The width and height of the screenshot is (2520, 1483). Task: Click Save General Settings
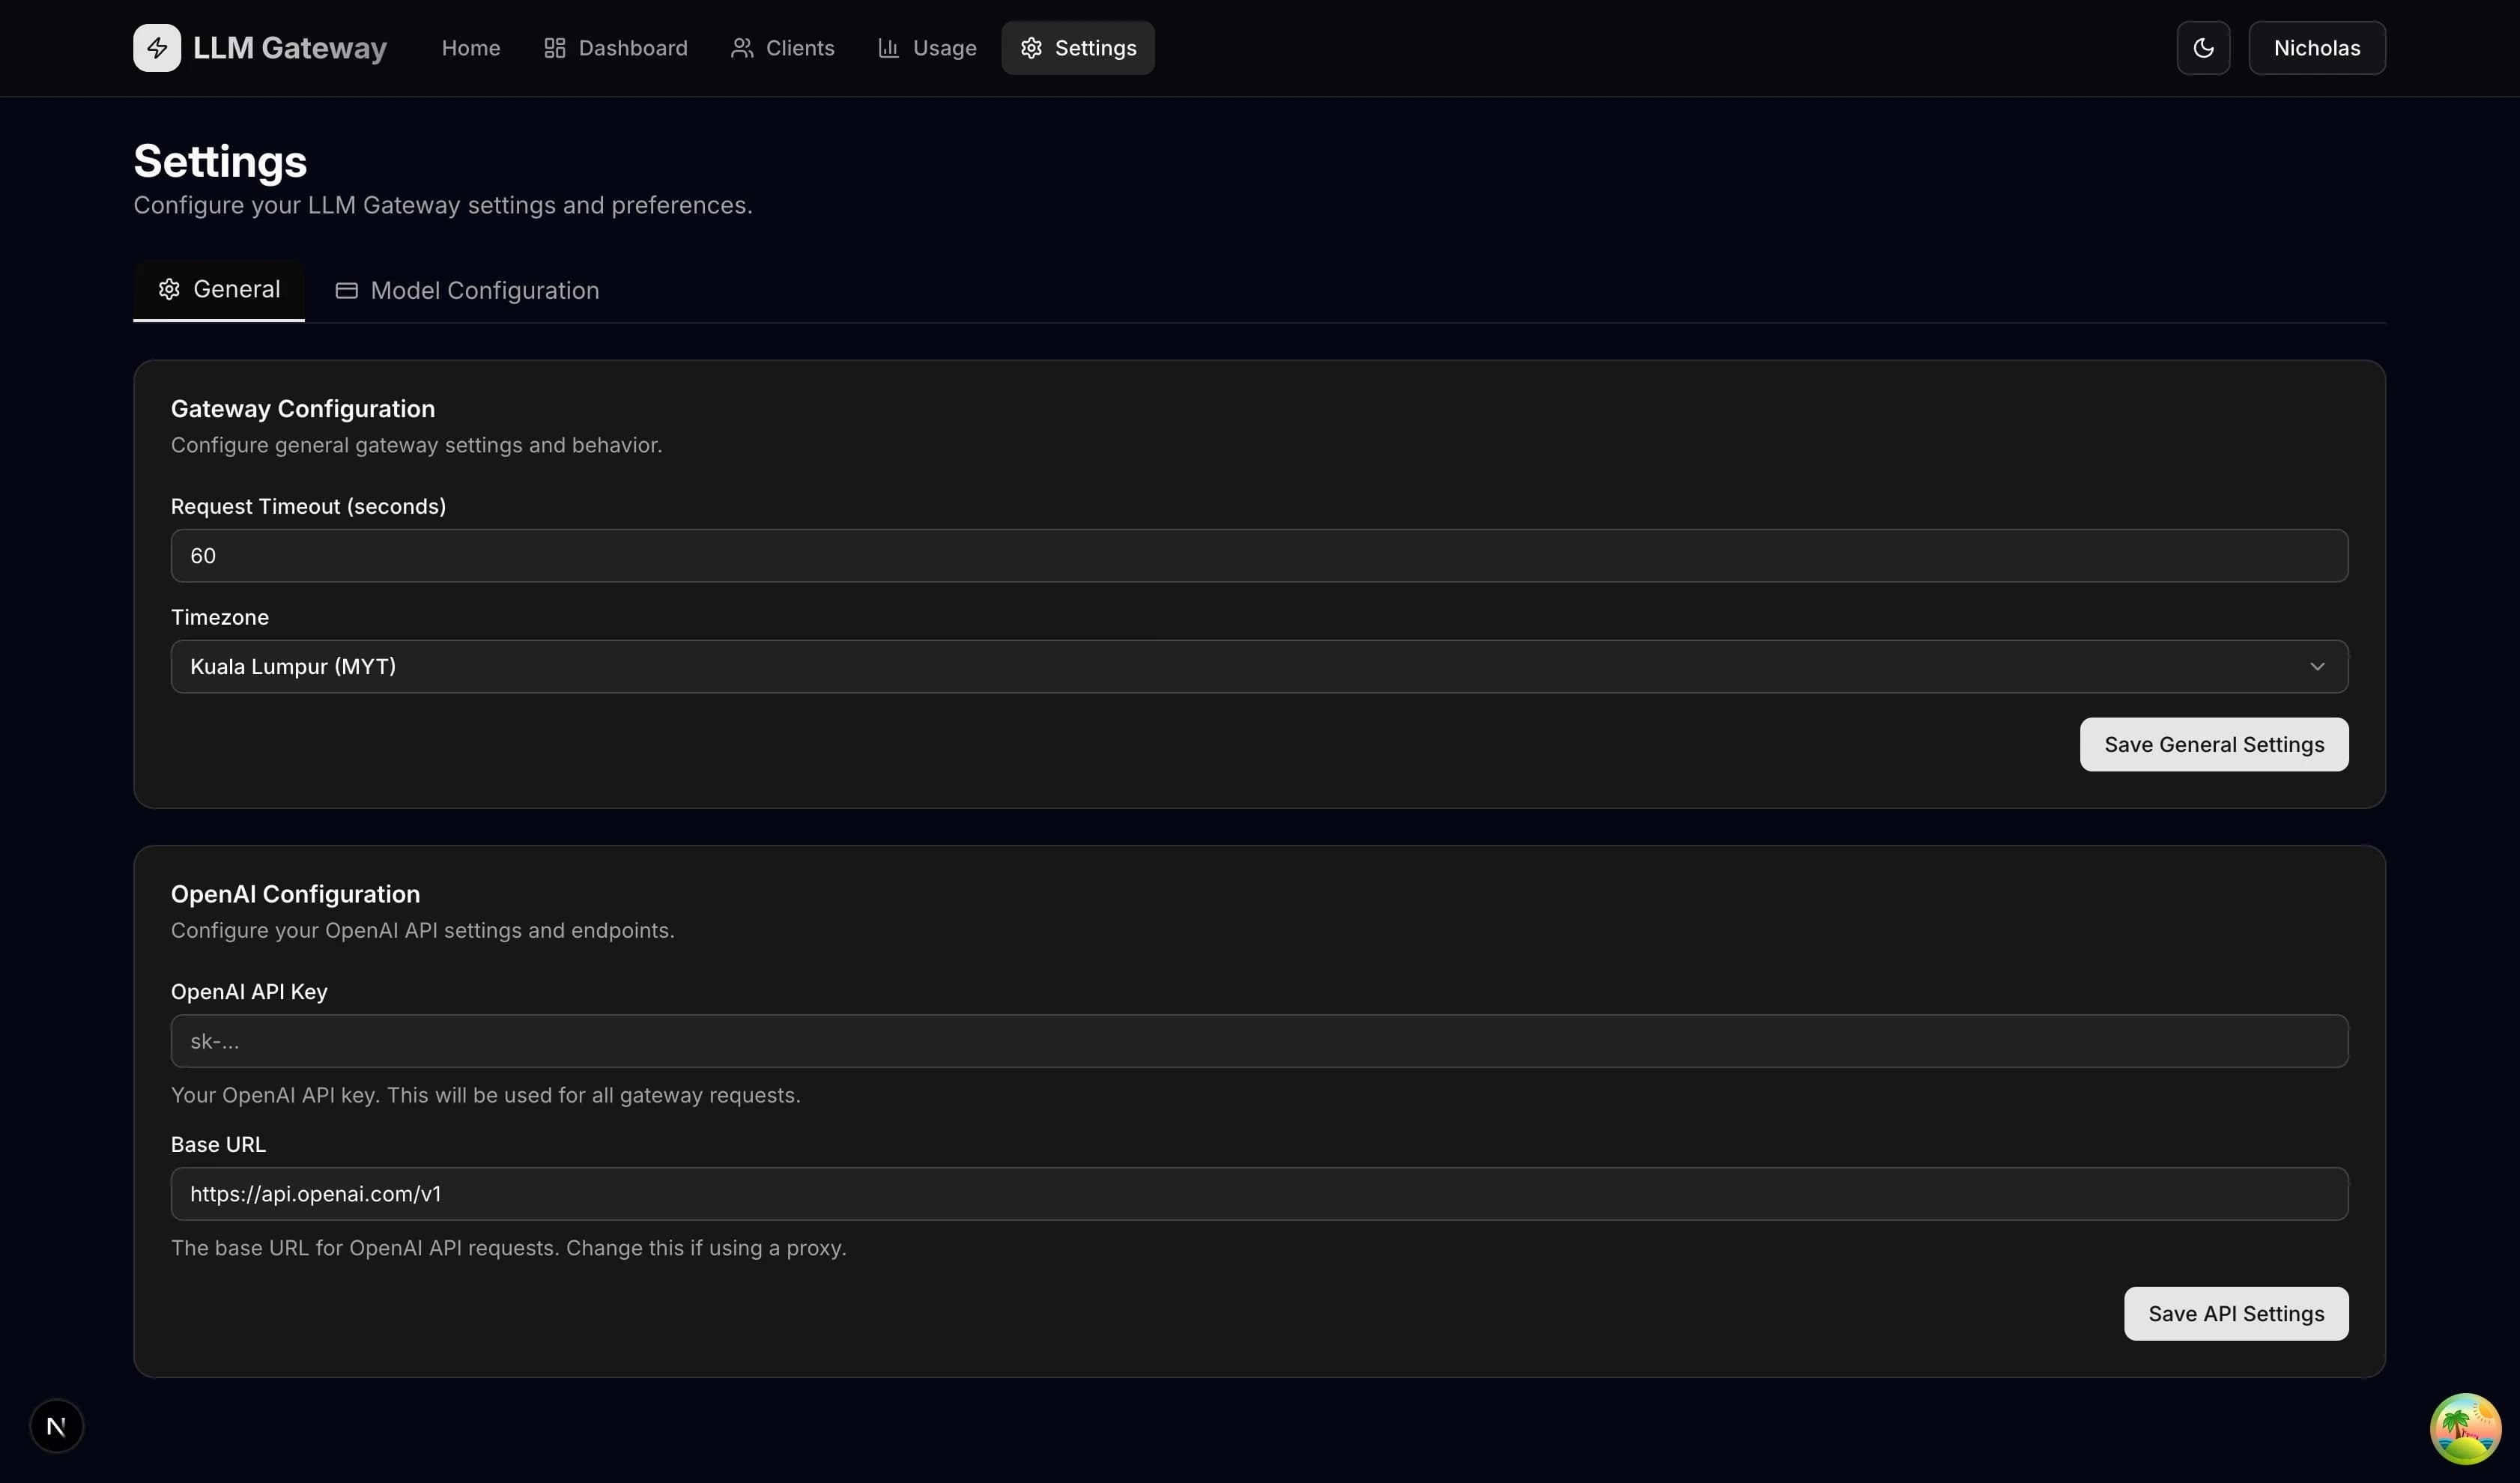click(x=2213, y=744)
